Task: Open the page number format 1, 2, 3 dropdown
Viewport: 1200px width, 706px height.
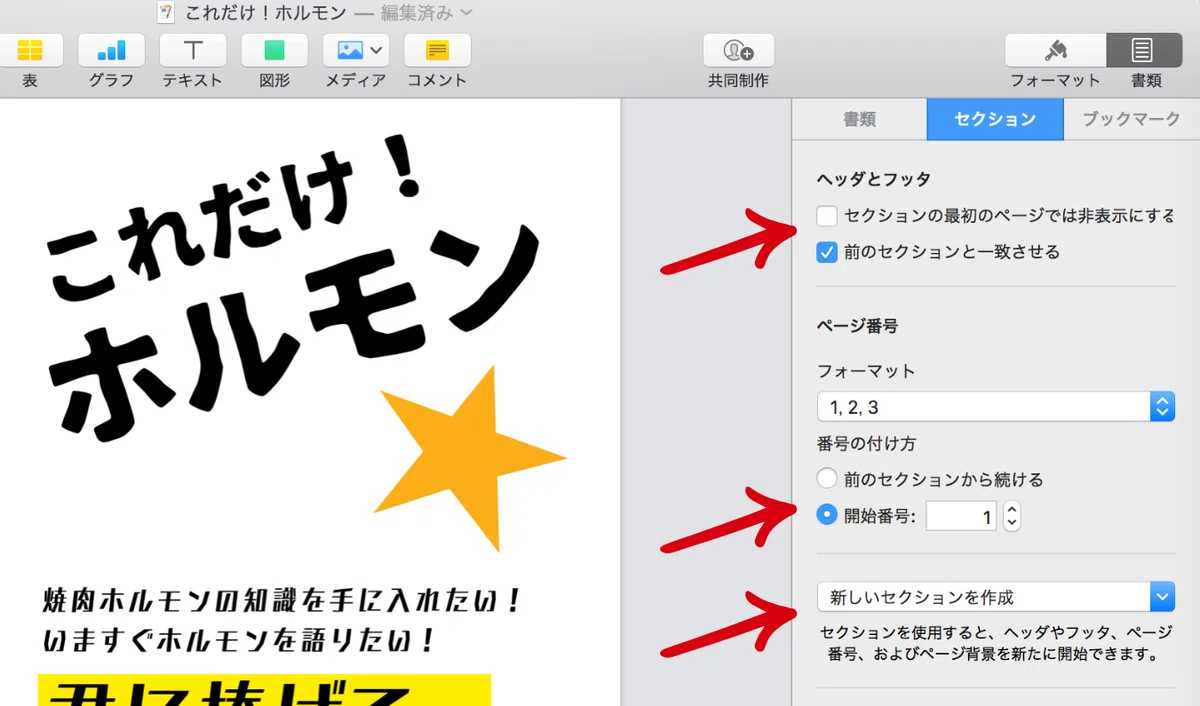Action: (x=995, y=407)
